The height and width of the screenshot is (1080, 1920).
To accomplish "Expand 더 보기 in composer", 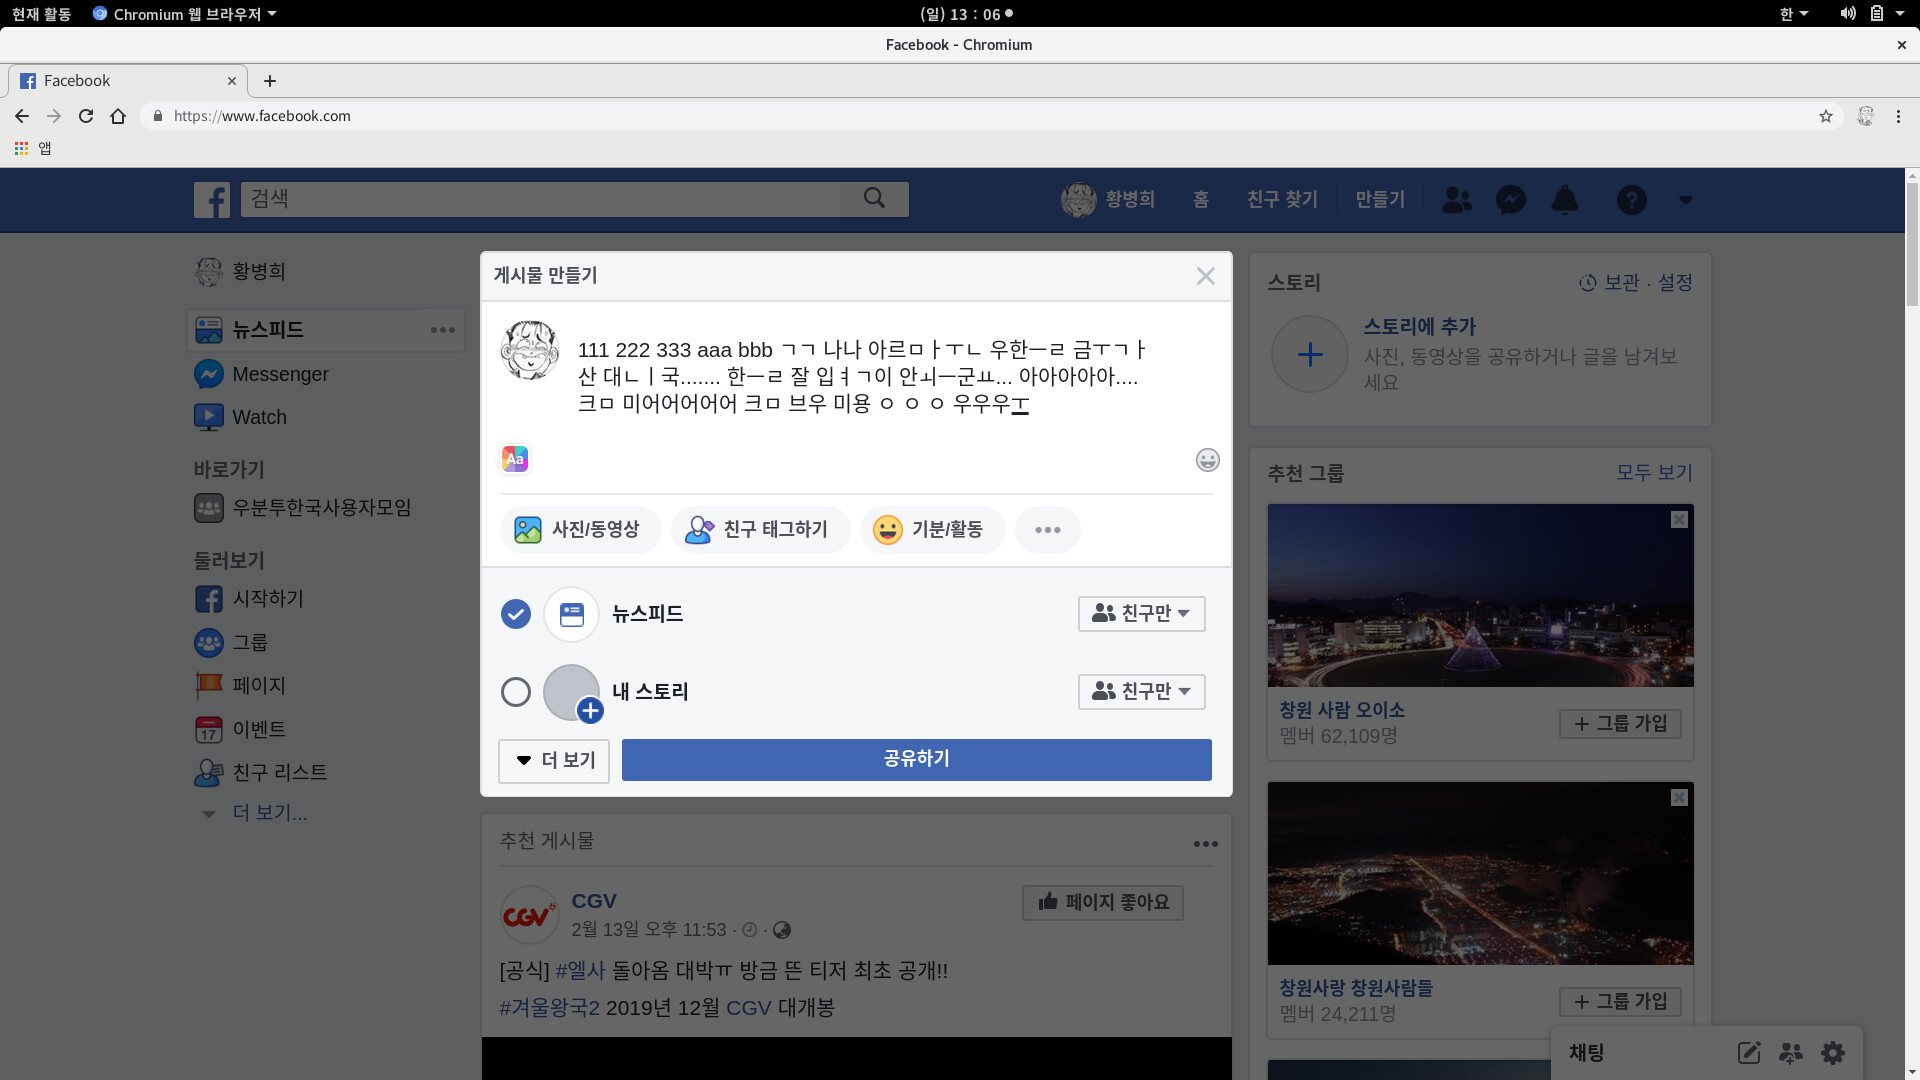I will (553, 761).
